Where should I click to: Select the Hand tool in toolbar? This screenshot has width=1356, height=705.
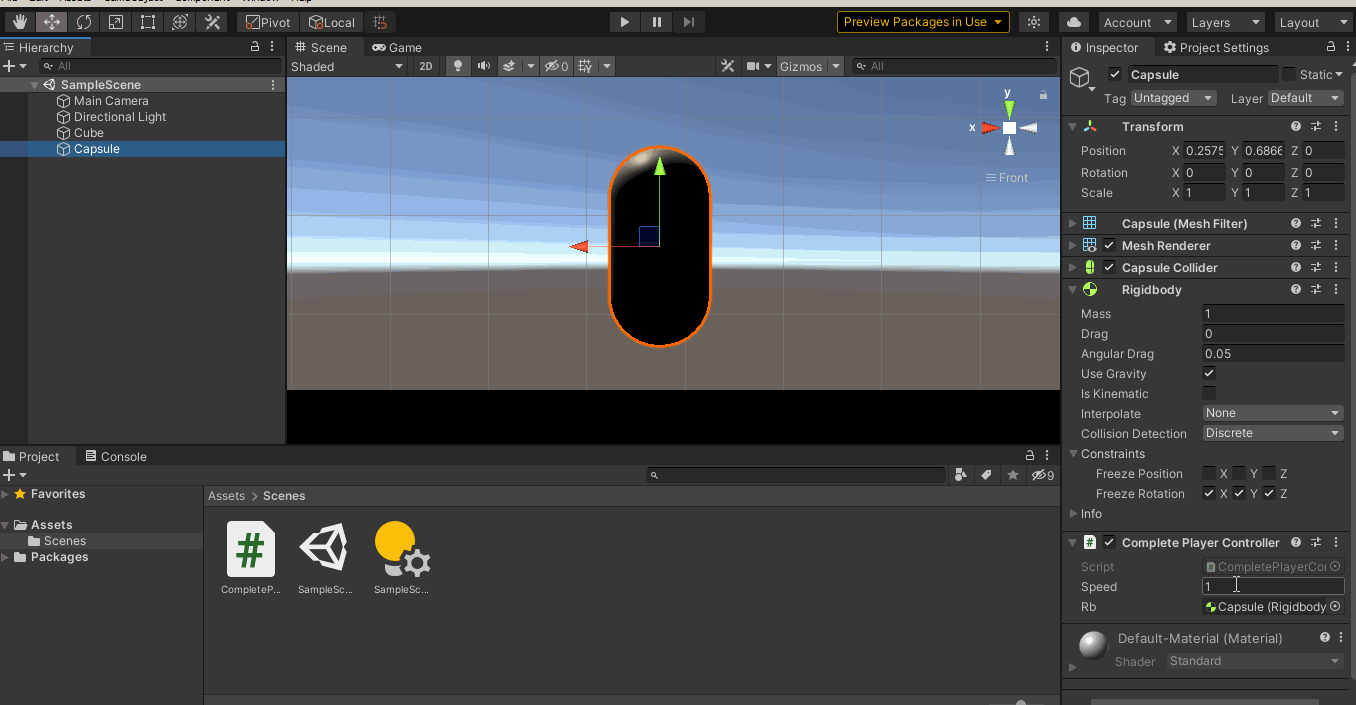pyautogui.click(x=19, y=22)
